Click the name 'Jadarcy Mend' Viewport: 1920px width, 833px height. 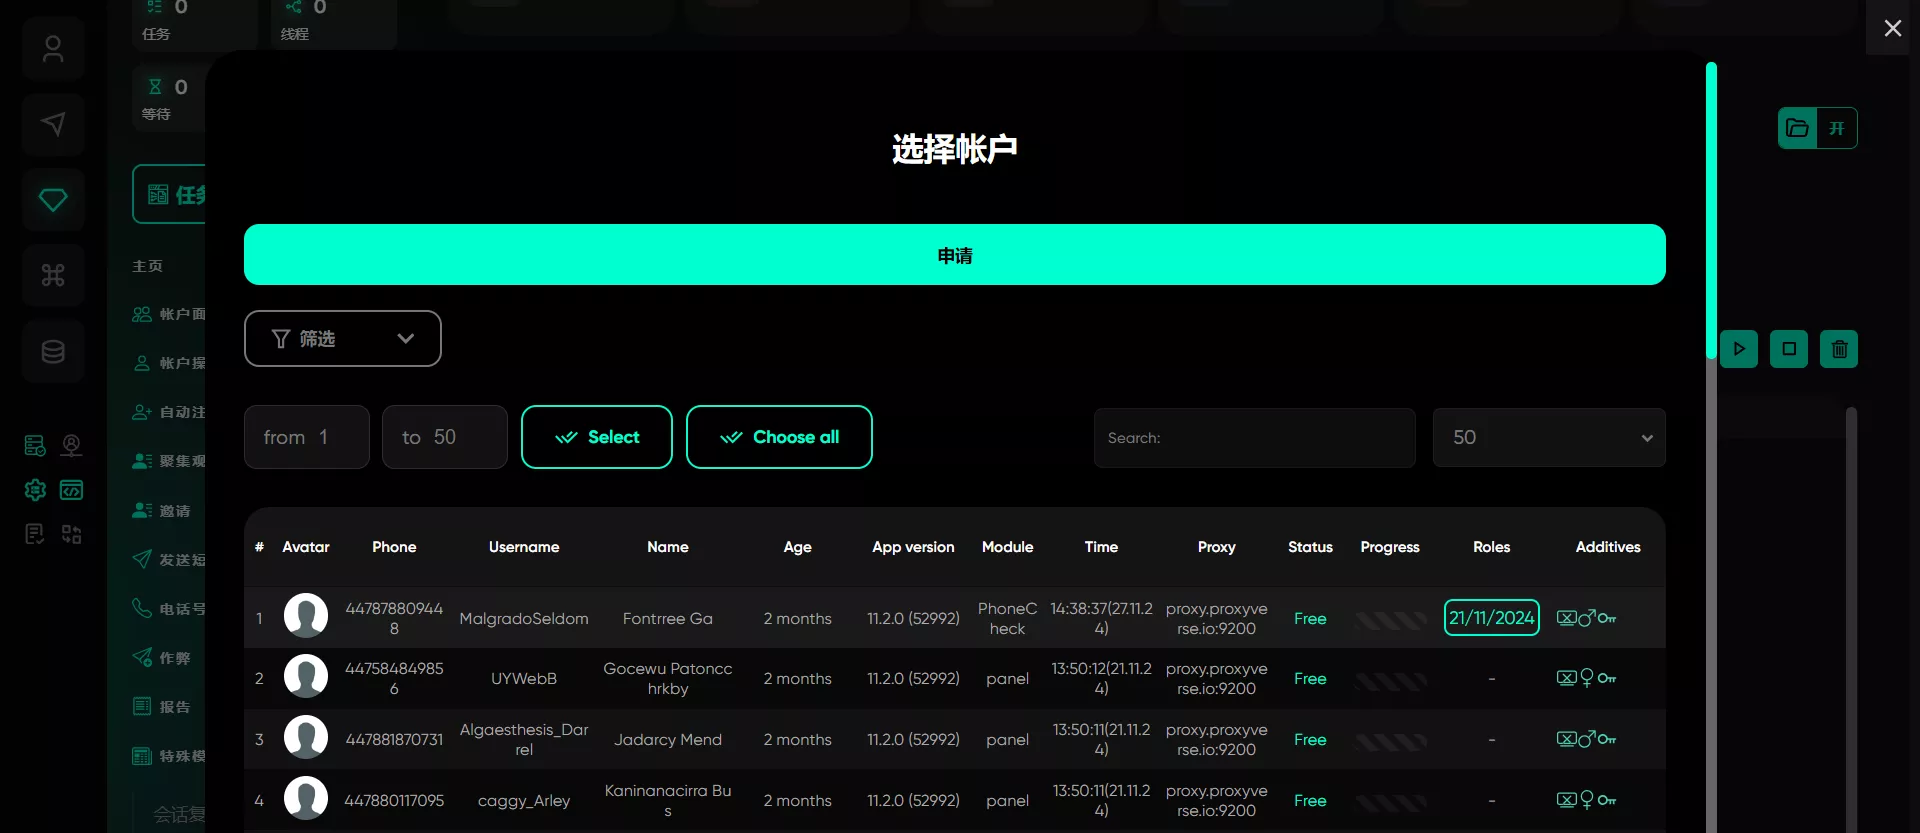tap(668, 739)
